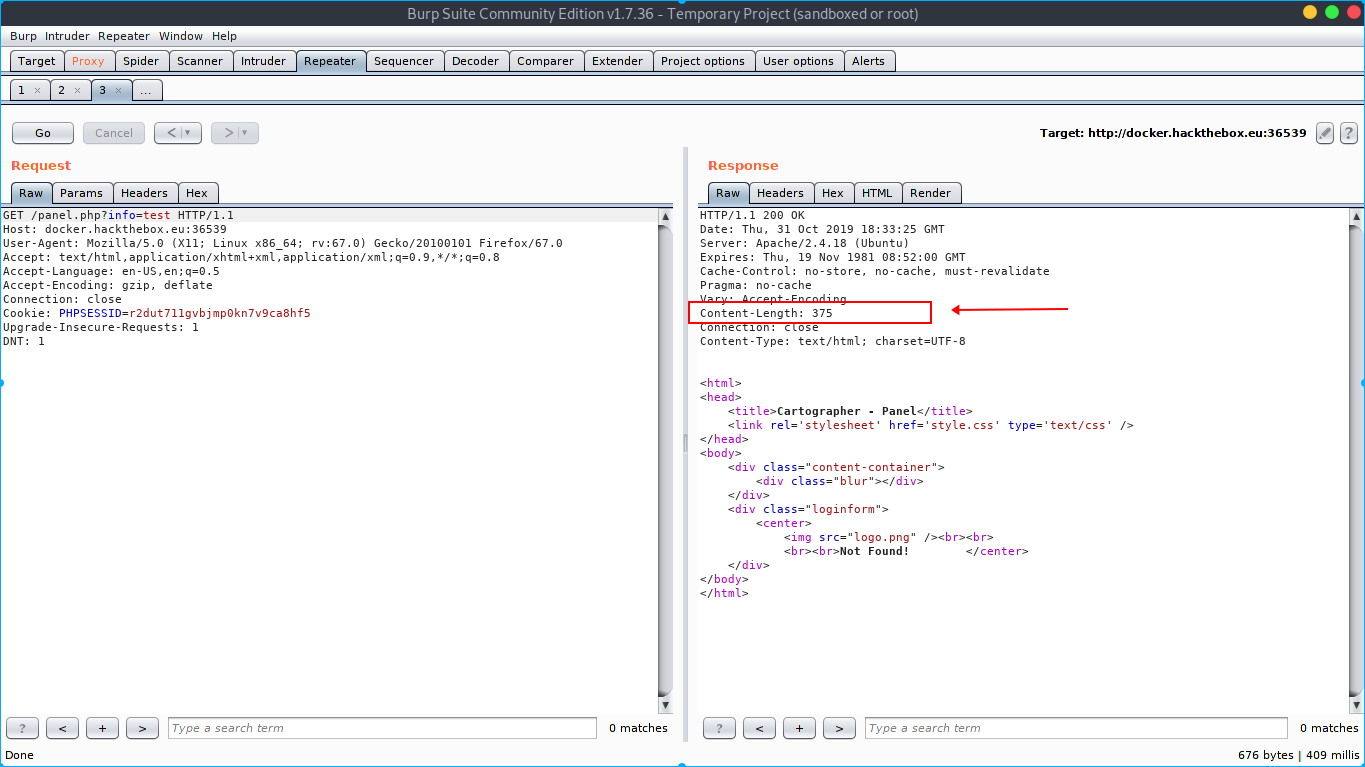Click the GET /panel.php request line
Screen dimensions: 1365x767
[x=118, y=215]
